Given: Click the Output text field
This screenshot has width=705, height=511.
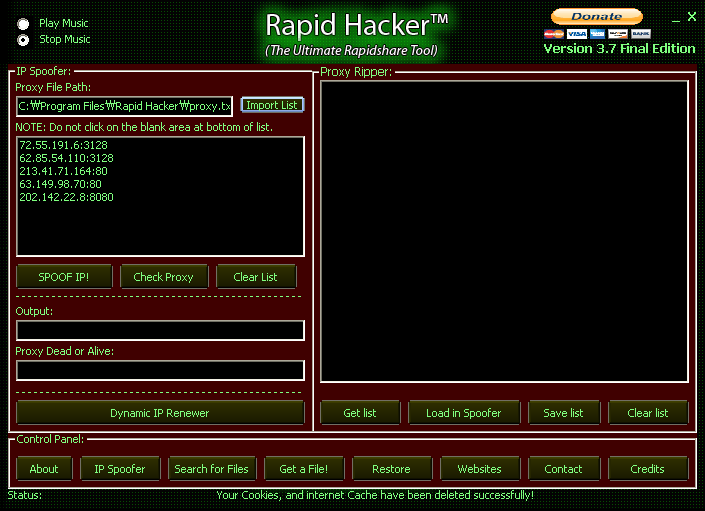Looking at the screenshot, I should tap(161, 330).
